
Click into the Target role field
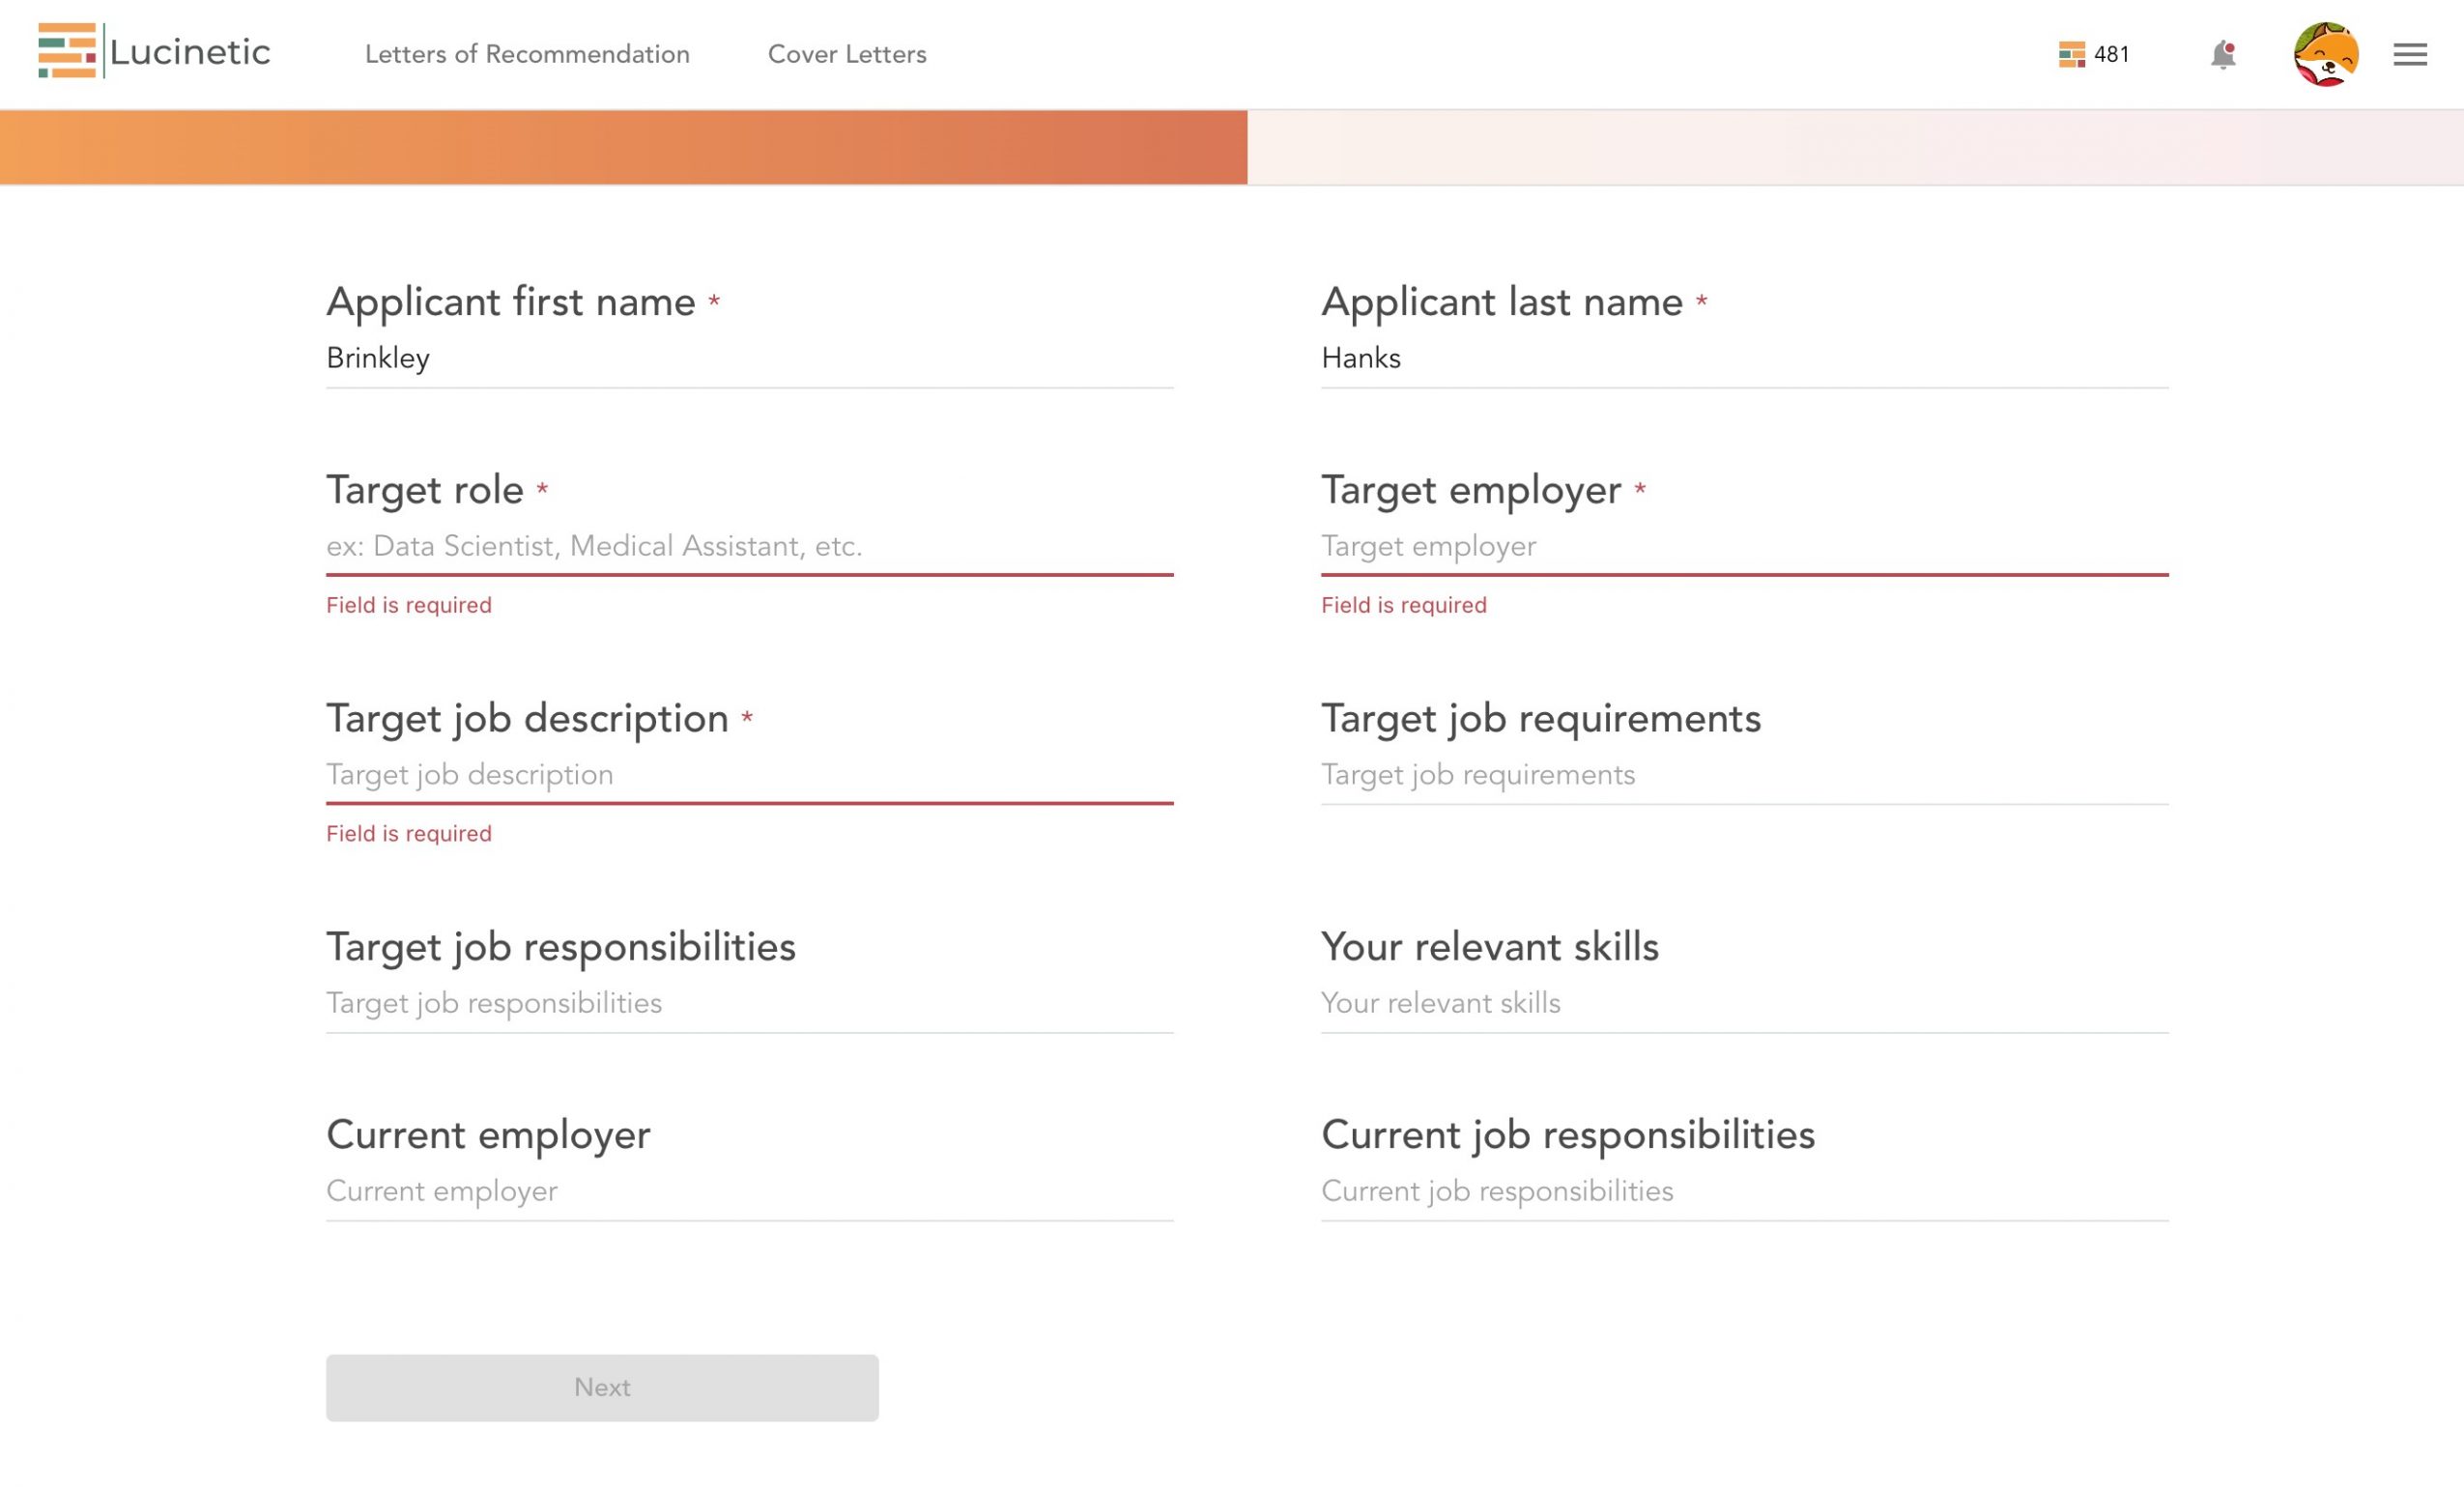(x=749, y=546)
